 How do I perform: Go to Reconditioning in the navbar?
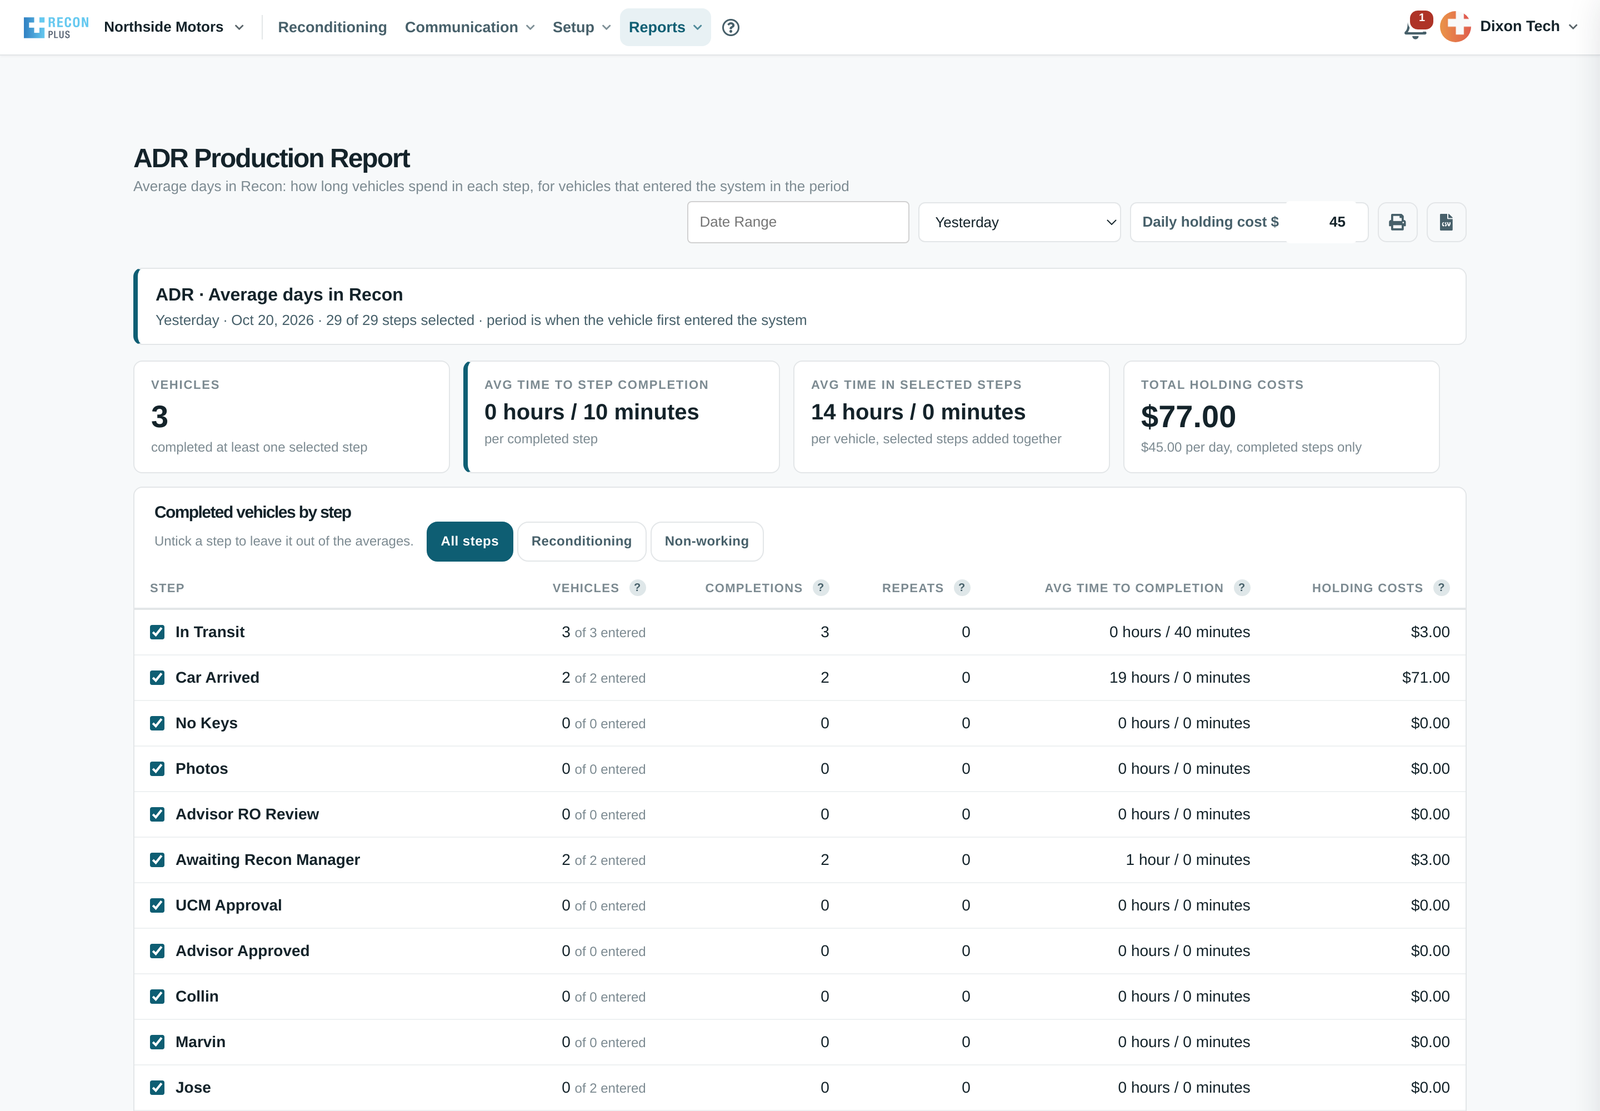coord(332,27)
